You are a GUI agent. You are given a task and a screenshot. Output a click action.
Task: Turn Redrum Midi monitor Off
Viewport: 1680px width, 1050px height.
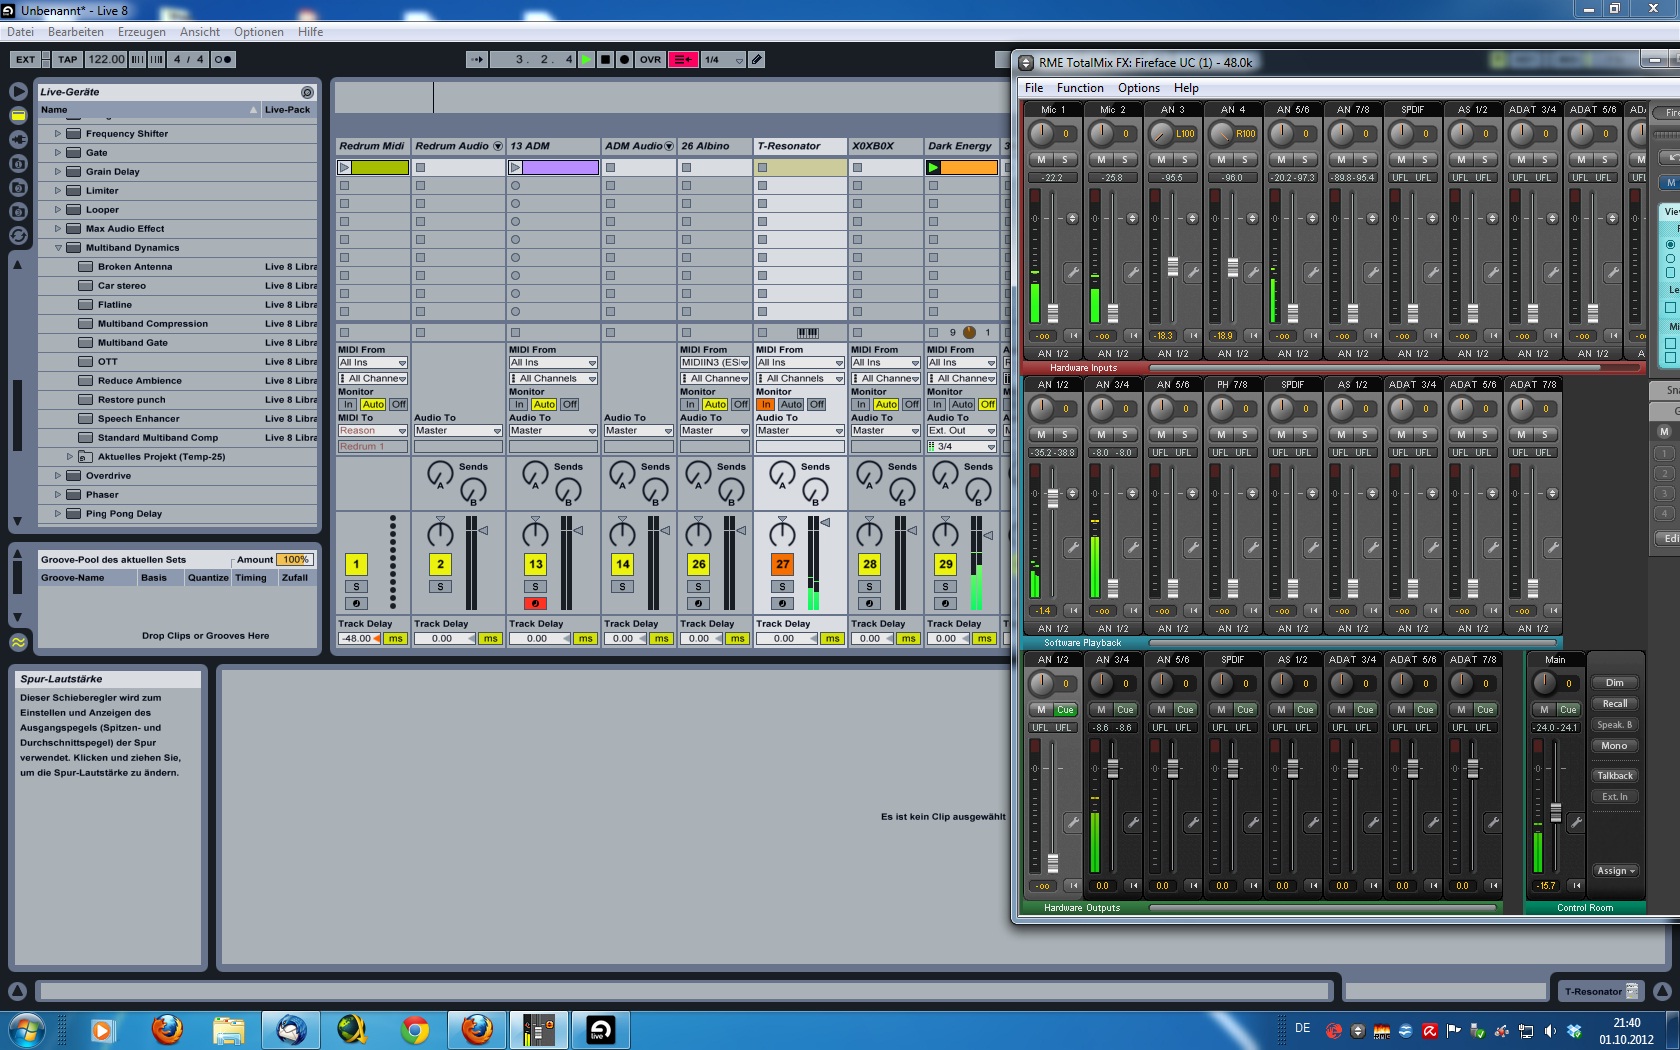coord(398,404)
